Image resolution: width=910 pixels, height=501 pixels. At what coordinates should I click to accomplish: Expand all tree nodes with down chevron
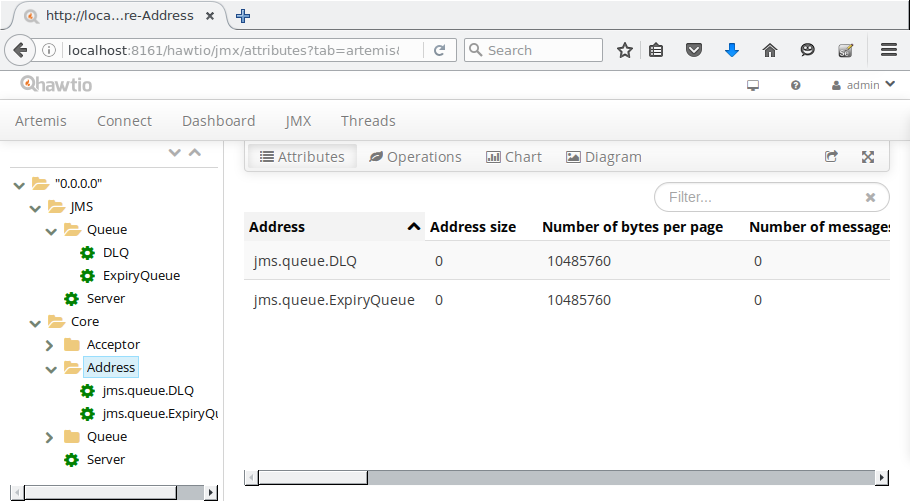pyautogui.click(x=175, y=153)
